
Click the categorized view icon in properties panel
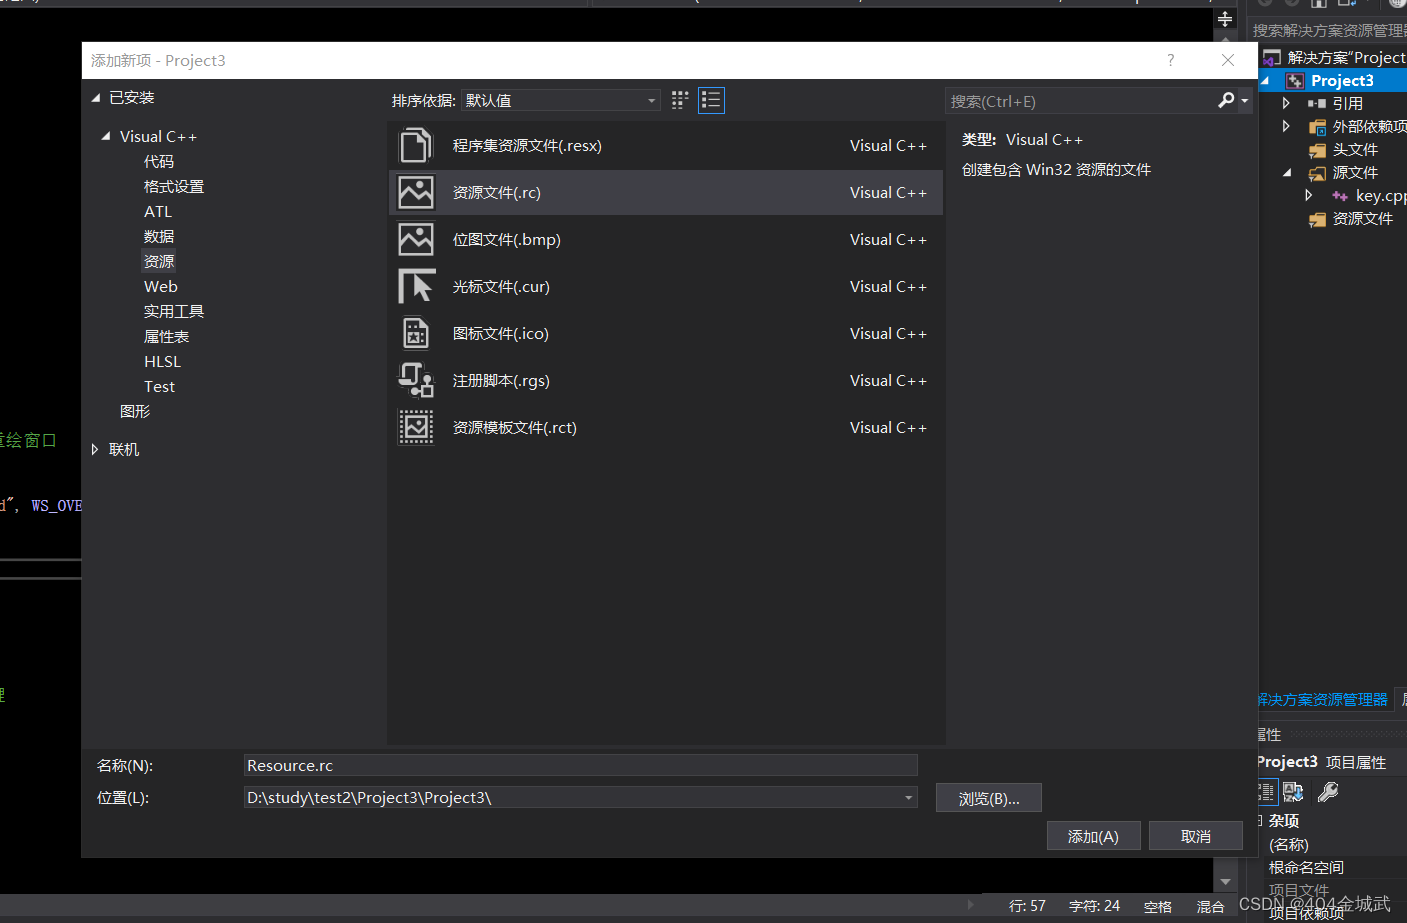[x=1266, y=792]
